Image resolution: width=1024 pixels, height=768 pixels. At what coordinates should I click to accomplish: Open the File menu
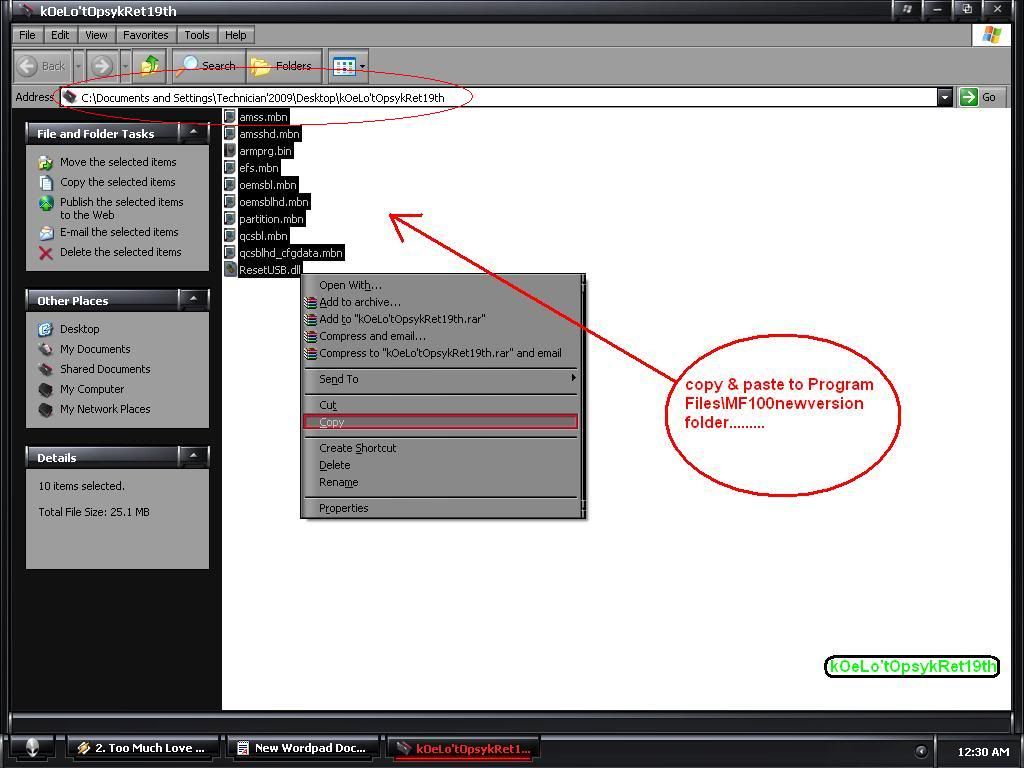click(27, 35)
